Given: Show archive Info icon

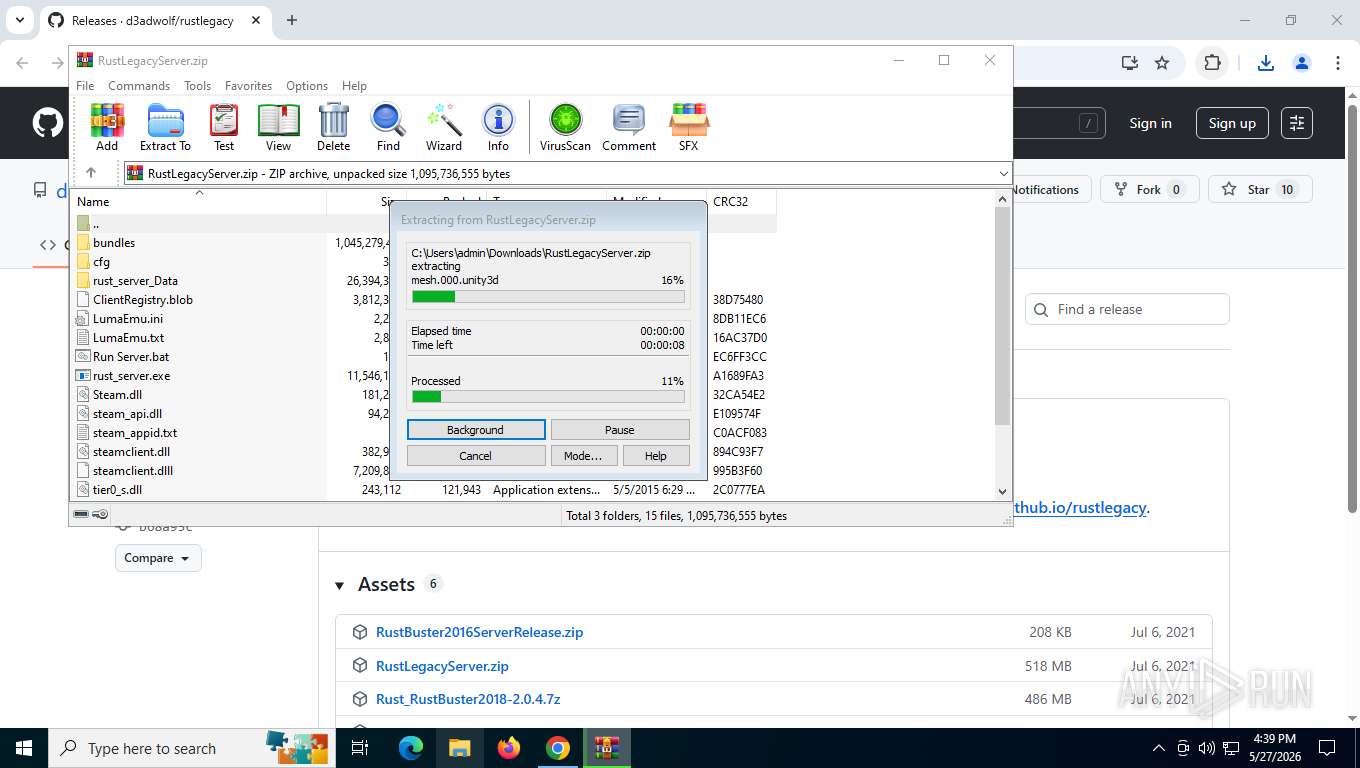Looking at the screenshot, I should pos(498,127).
